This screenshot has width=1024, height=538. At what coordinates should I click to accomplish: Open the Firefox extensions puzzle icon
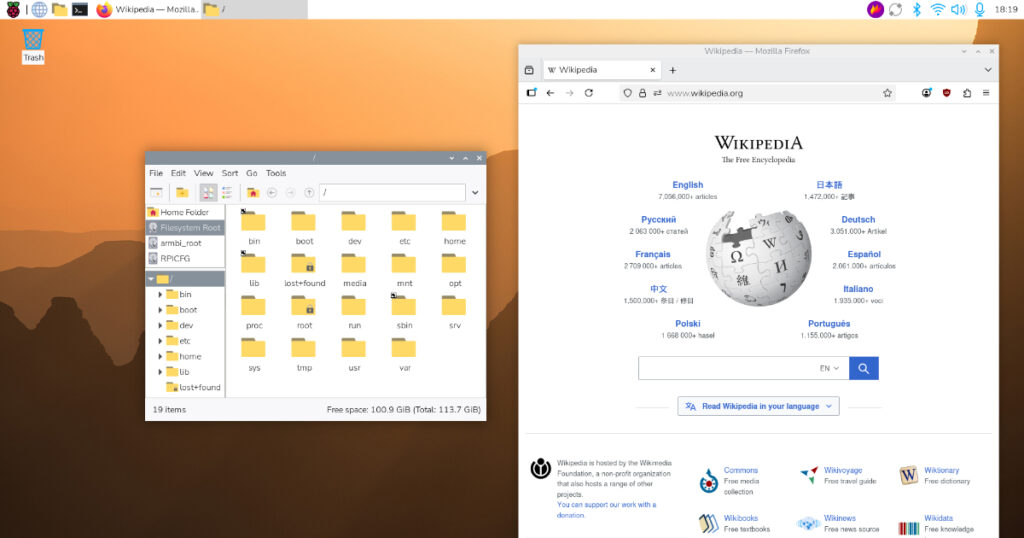click(966, 93)
